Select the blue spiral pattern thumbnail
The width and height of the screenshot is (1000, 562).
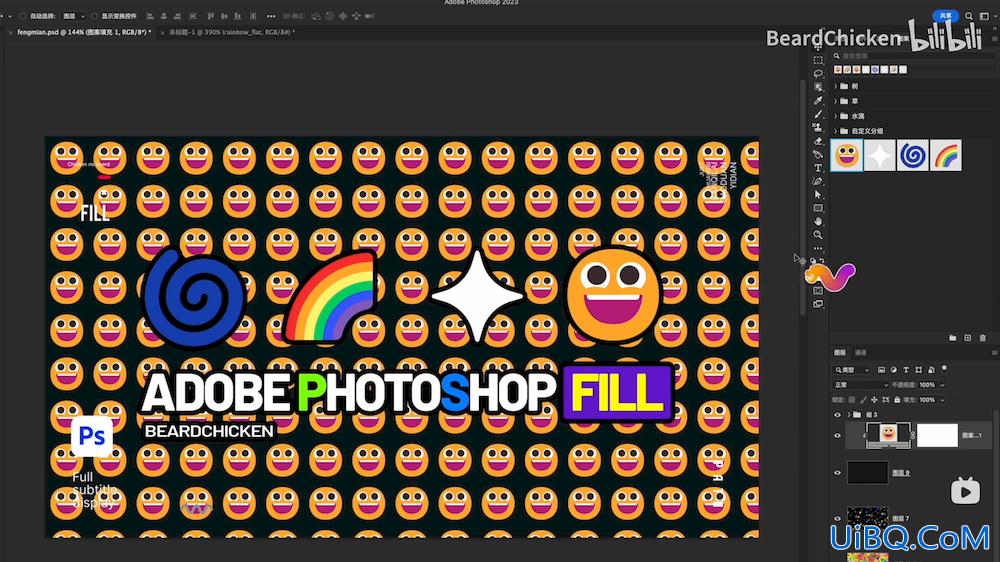tap(913, 156)
